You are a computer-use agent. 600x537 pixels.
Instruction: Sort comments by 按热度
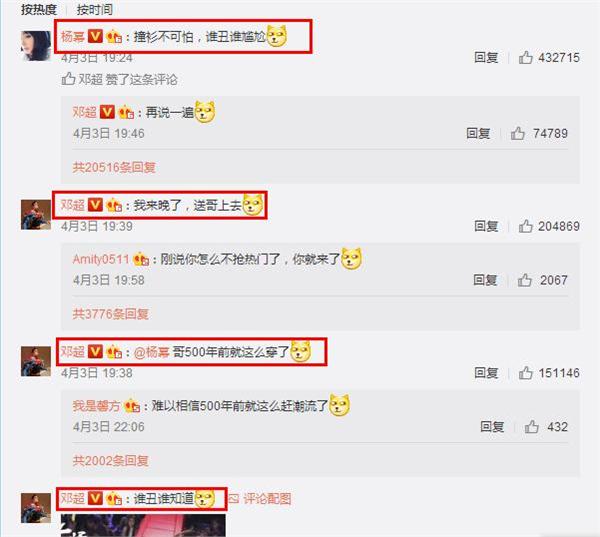coord(39,10)
